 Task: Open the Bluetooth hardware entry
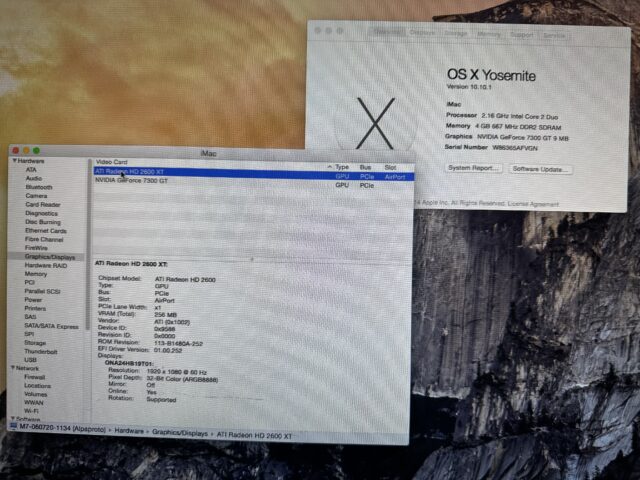click(x=39, y=187)
